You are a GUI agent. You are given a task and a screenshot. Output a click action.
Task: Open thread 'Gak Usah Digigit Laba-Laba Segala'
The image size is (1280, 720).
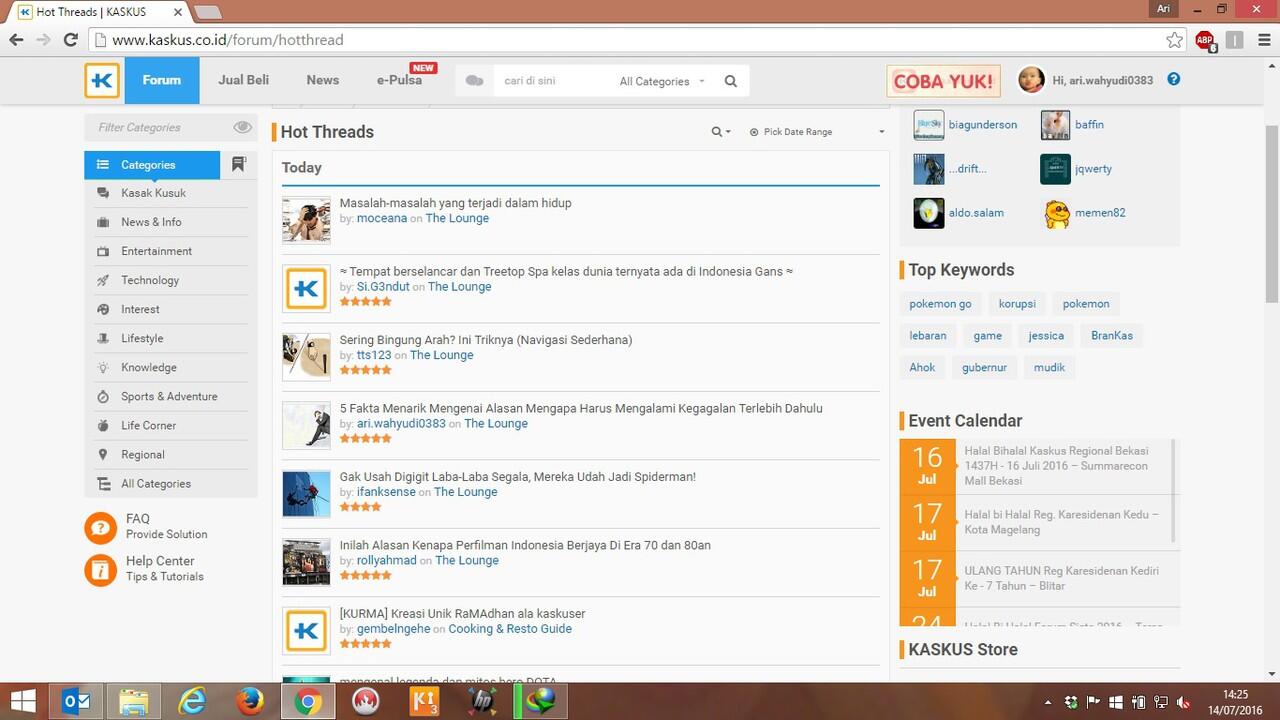tap(517, 477)
